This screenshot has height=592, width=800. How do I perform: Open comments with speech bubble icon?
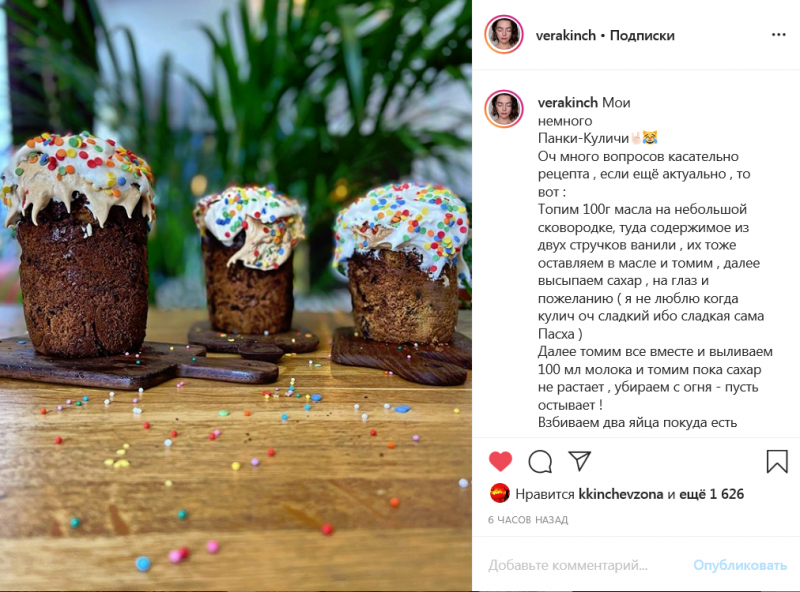point(540,461)
